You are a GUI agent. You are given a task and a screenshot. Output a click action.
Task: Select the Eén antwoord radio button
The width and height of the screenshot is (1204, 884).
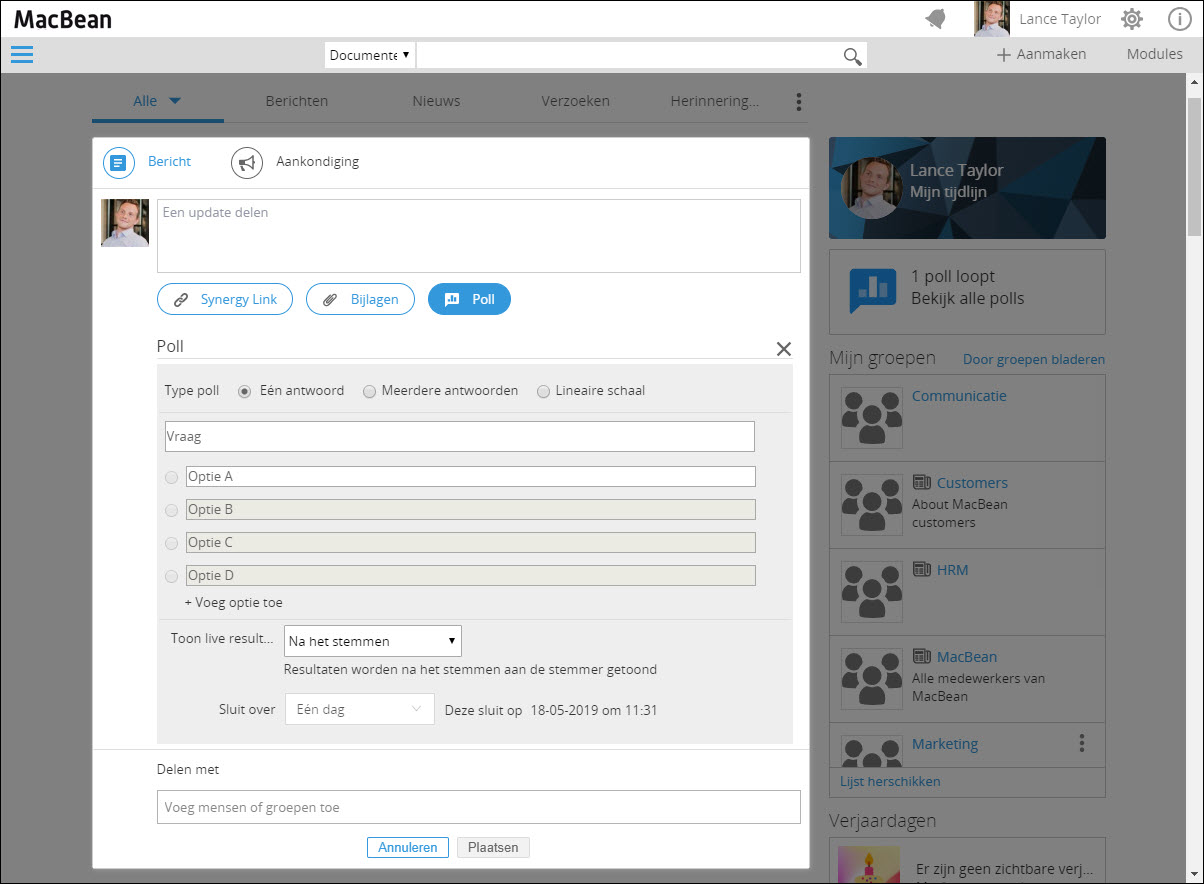pyautogui.click(x=244, y=391)
